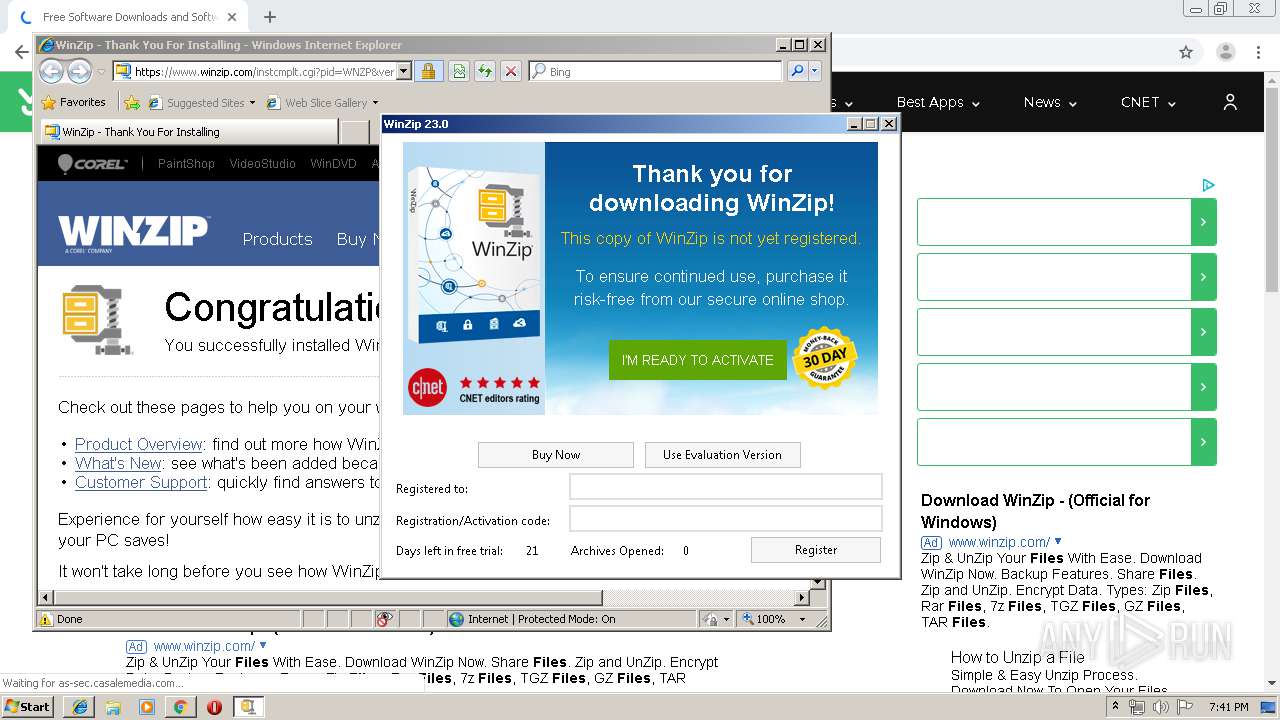Open the Products menu on WinZip page
Viewport: 1280px width, 720px height.
click(277, 239)
